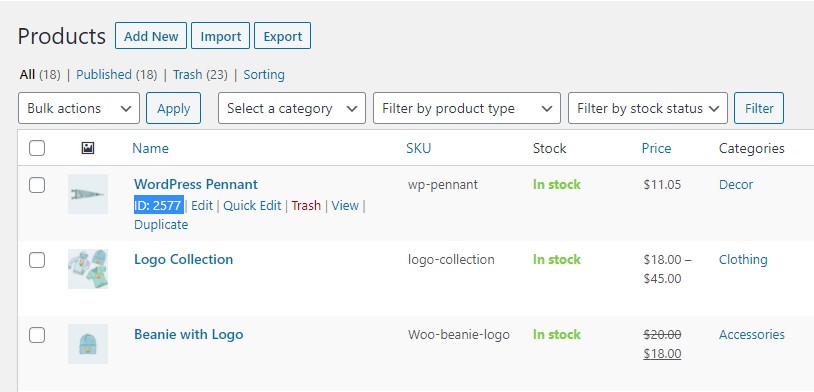Sort by the SKU column header
This screenshot has width=814, height=392.
pyautogui.click(x=418, y=148)
